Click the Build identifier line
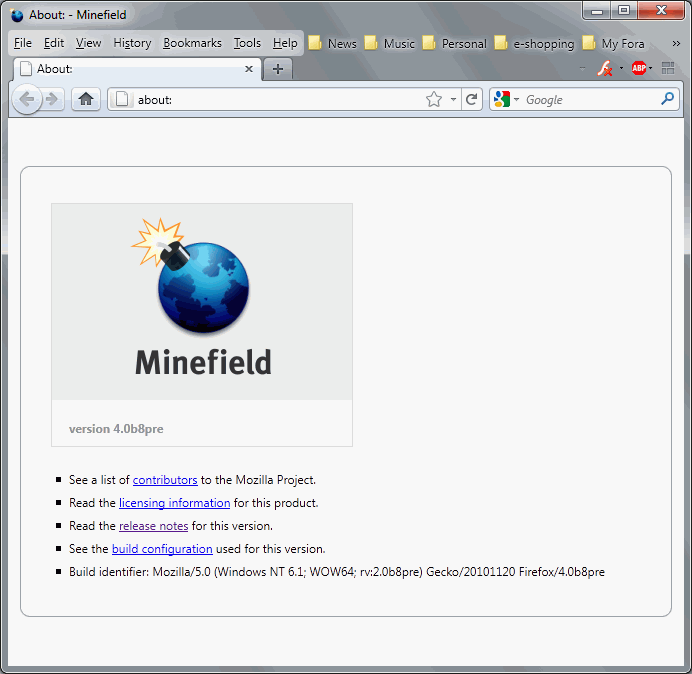This screenshot has width=692, height=674. (x=337, y=572)
